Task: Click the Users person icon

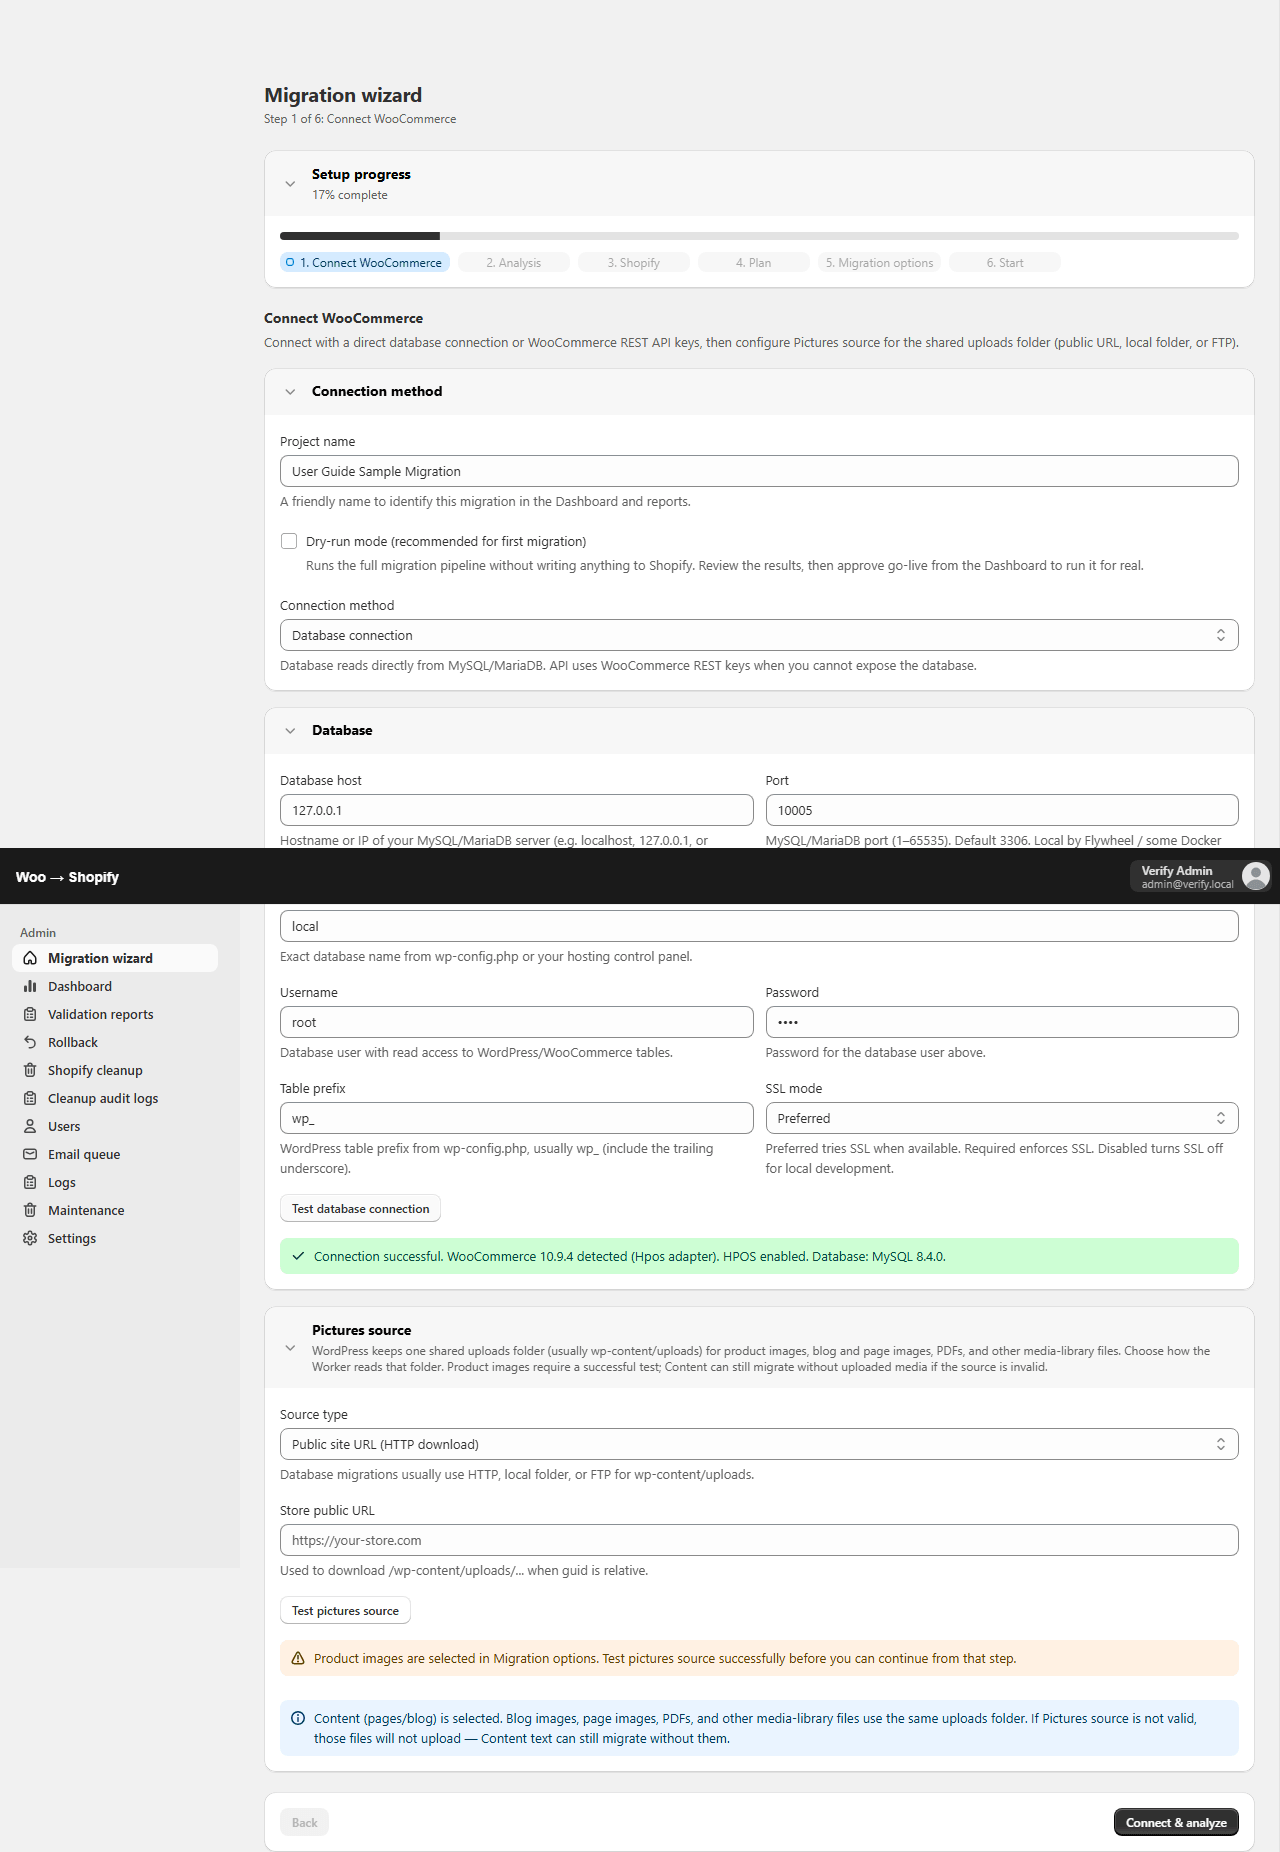Action: coord(30,1126)
